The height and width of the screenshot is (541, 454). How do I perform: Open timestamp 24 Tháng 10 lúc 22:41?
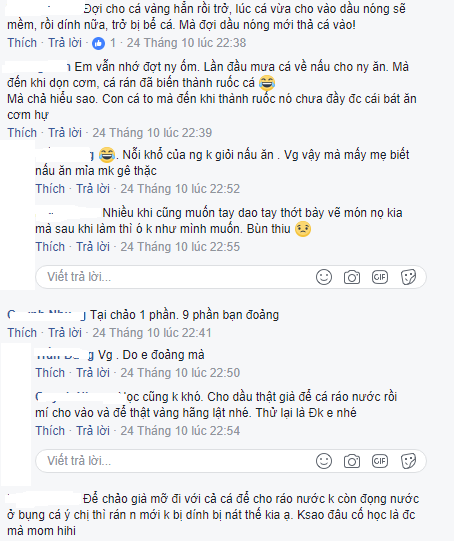(152, 333)
